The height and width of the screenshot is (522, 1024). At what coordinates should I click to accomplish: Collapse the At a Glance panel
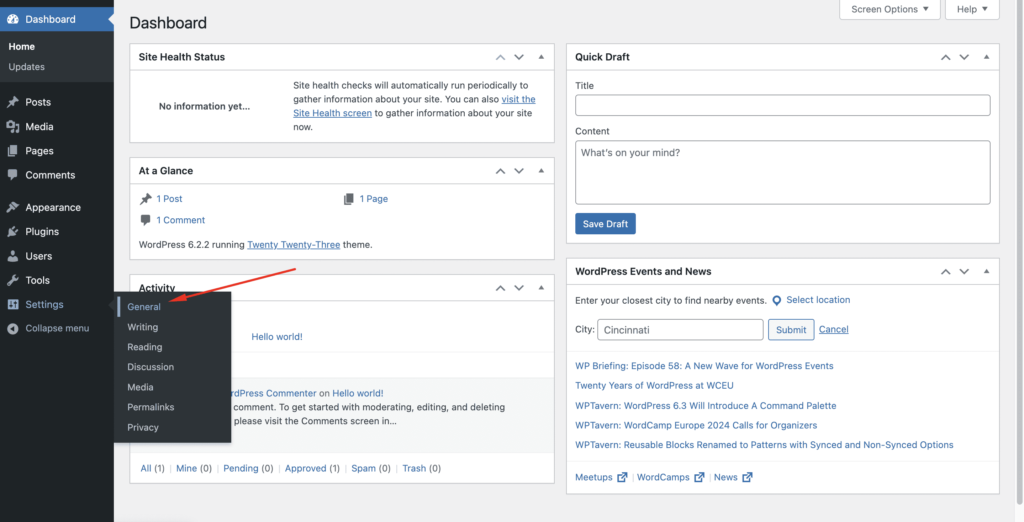[541, 171]
